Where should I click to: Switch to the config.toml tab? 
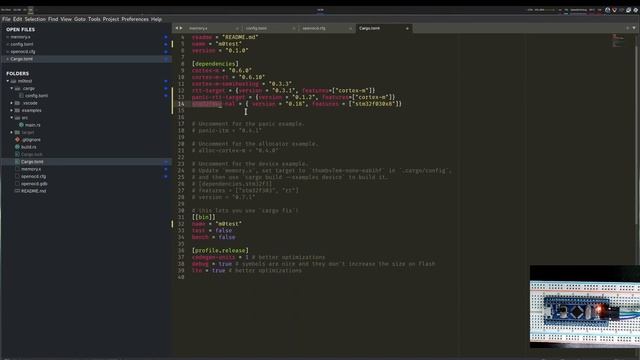pyautogui.click(x=256, y=28)
